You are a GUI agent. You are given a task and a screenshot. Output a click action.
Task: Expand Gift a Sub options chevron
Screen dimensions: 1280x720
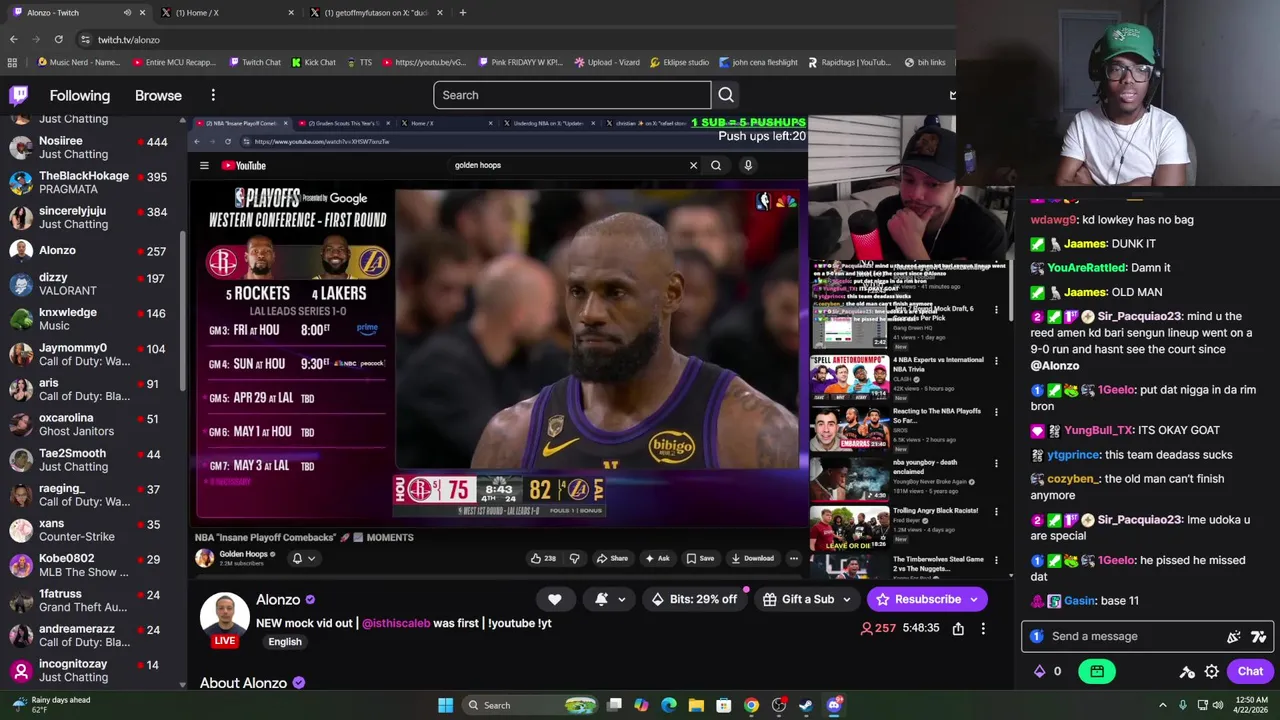pyautogui.click(x=847, y=600)
